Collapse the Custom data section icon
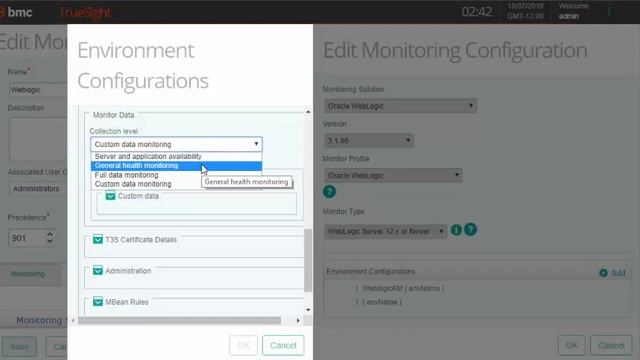 click(x=110, y=196)
